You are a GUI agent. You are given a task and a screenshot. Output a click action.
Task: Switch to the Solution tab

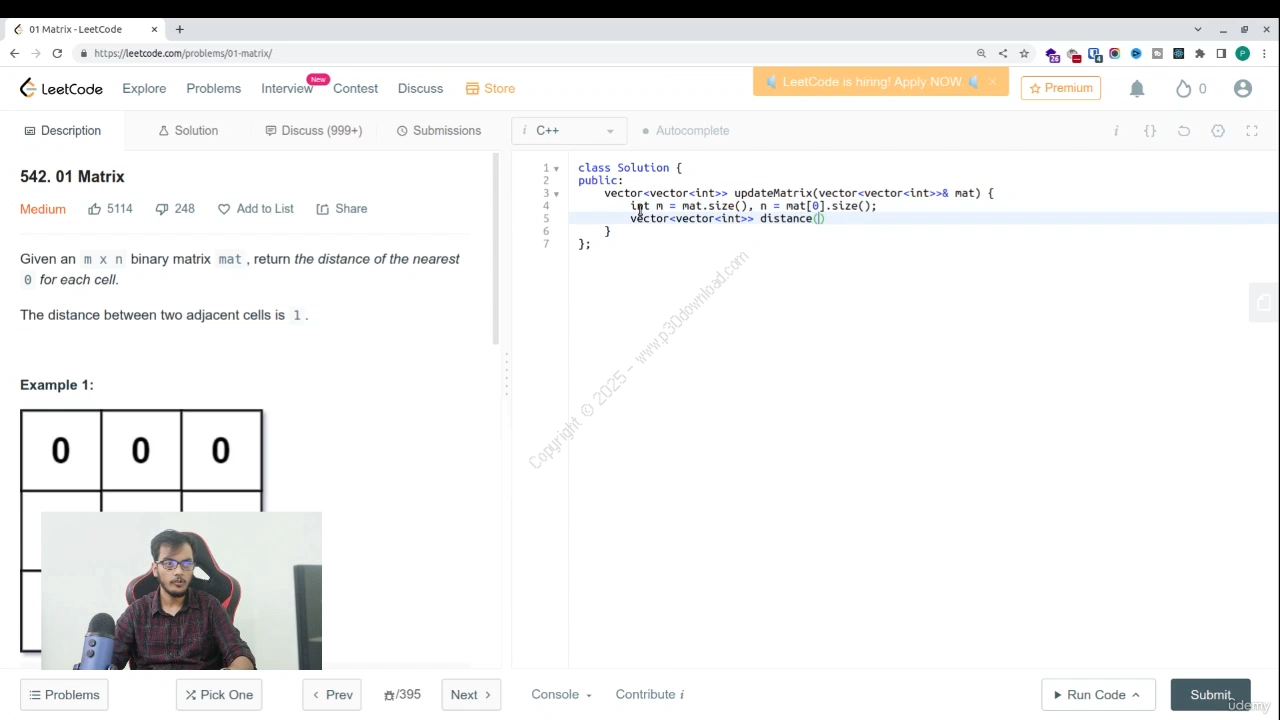(x=188, y=131)
